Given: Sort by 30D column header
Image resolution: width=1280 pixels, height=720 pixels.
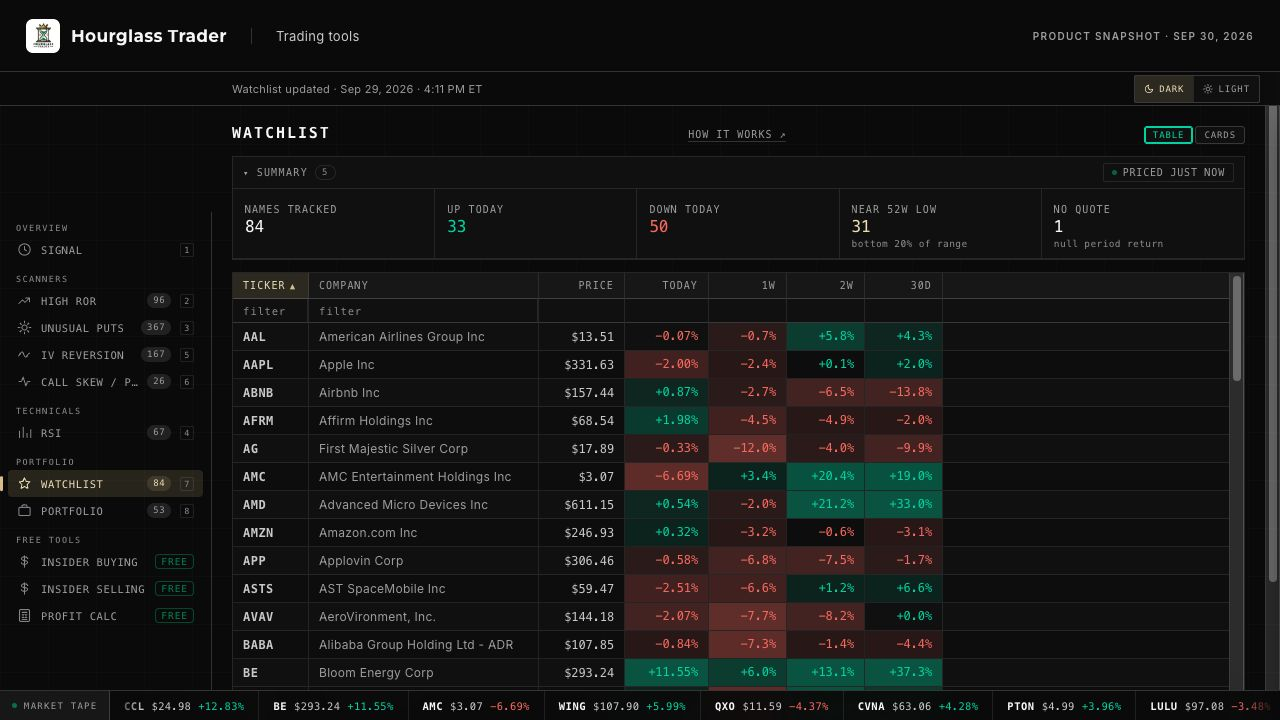Looking at the screenshot, I should [x=903, y=286].
